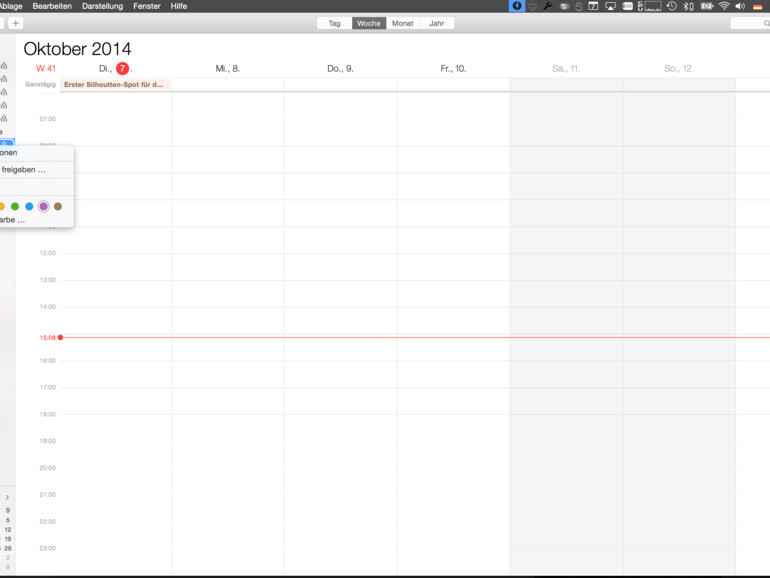This screenshot has height=578, width=770.
Task: Open the AirPlay display menu icon
Action: 610,6
